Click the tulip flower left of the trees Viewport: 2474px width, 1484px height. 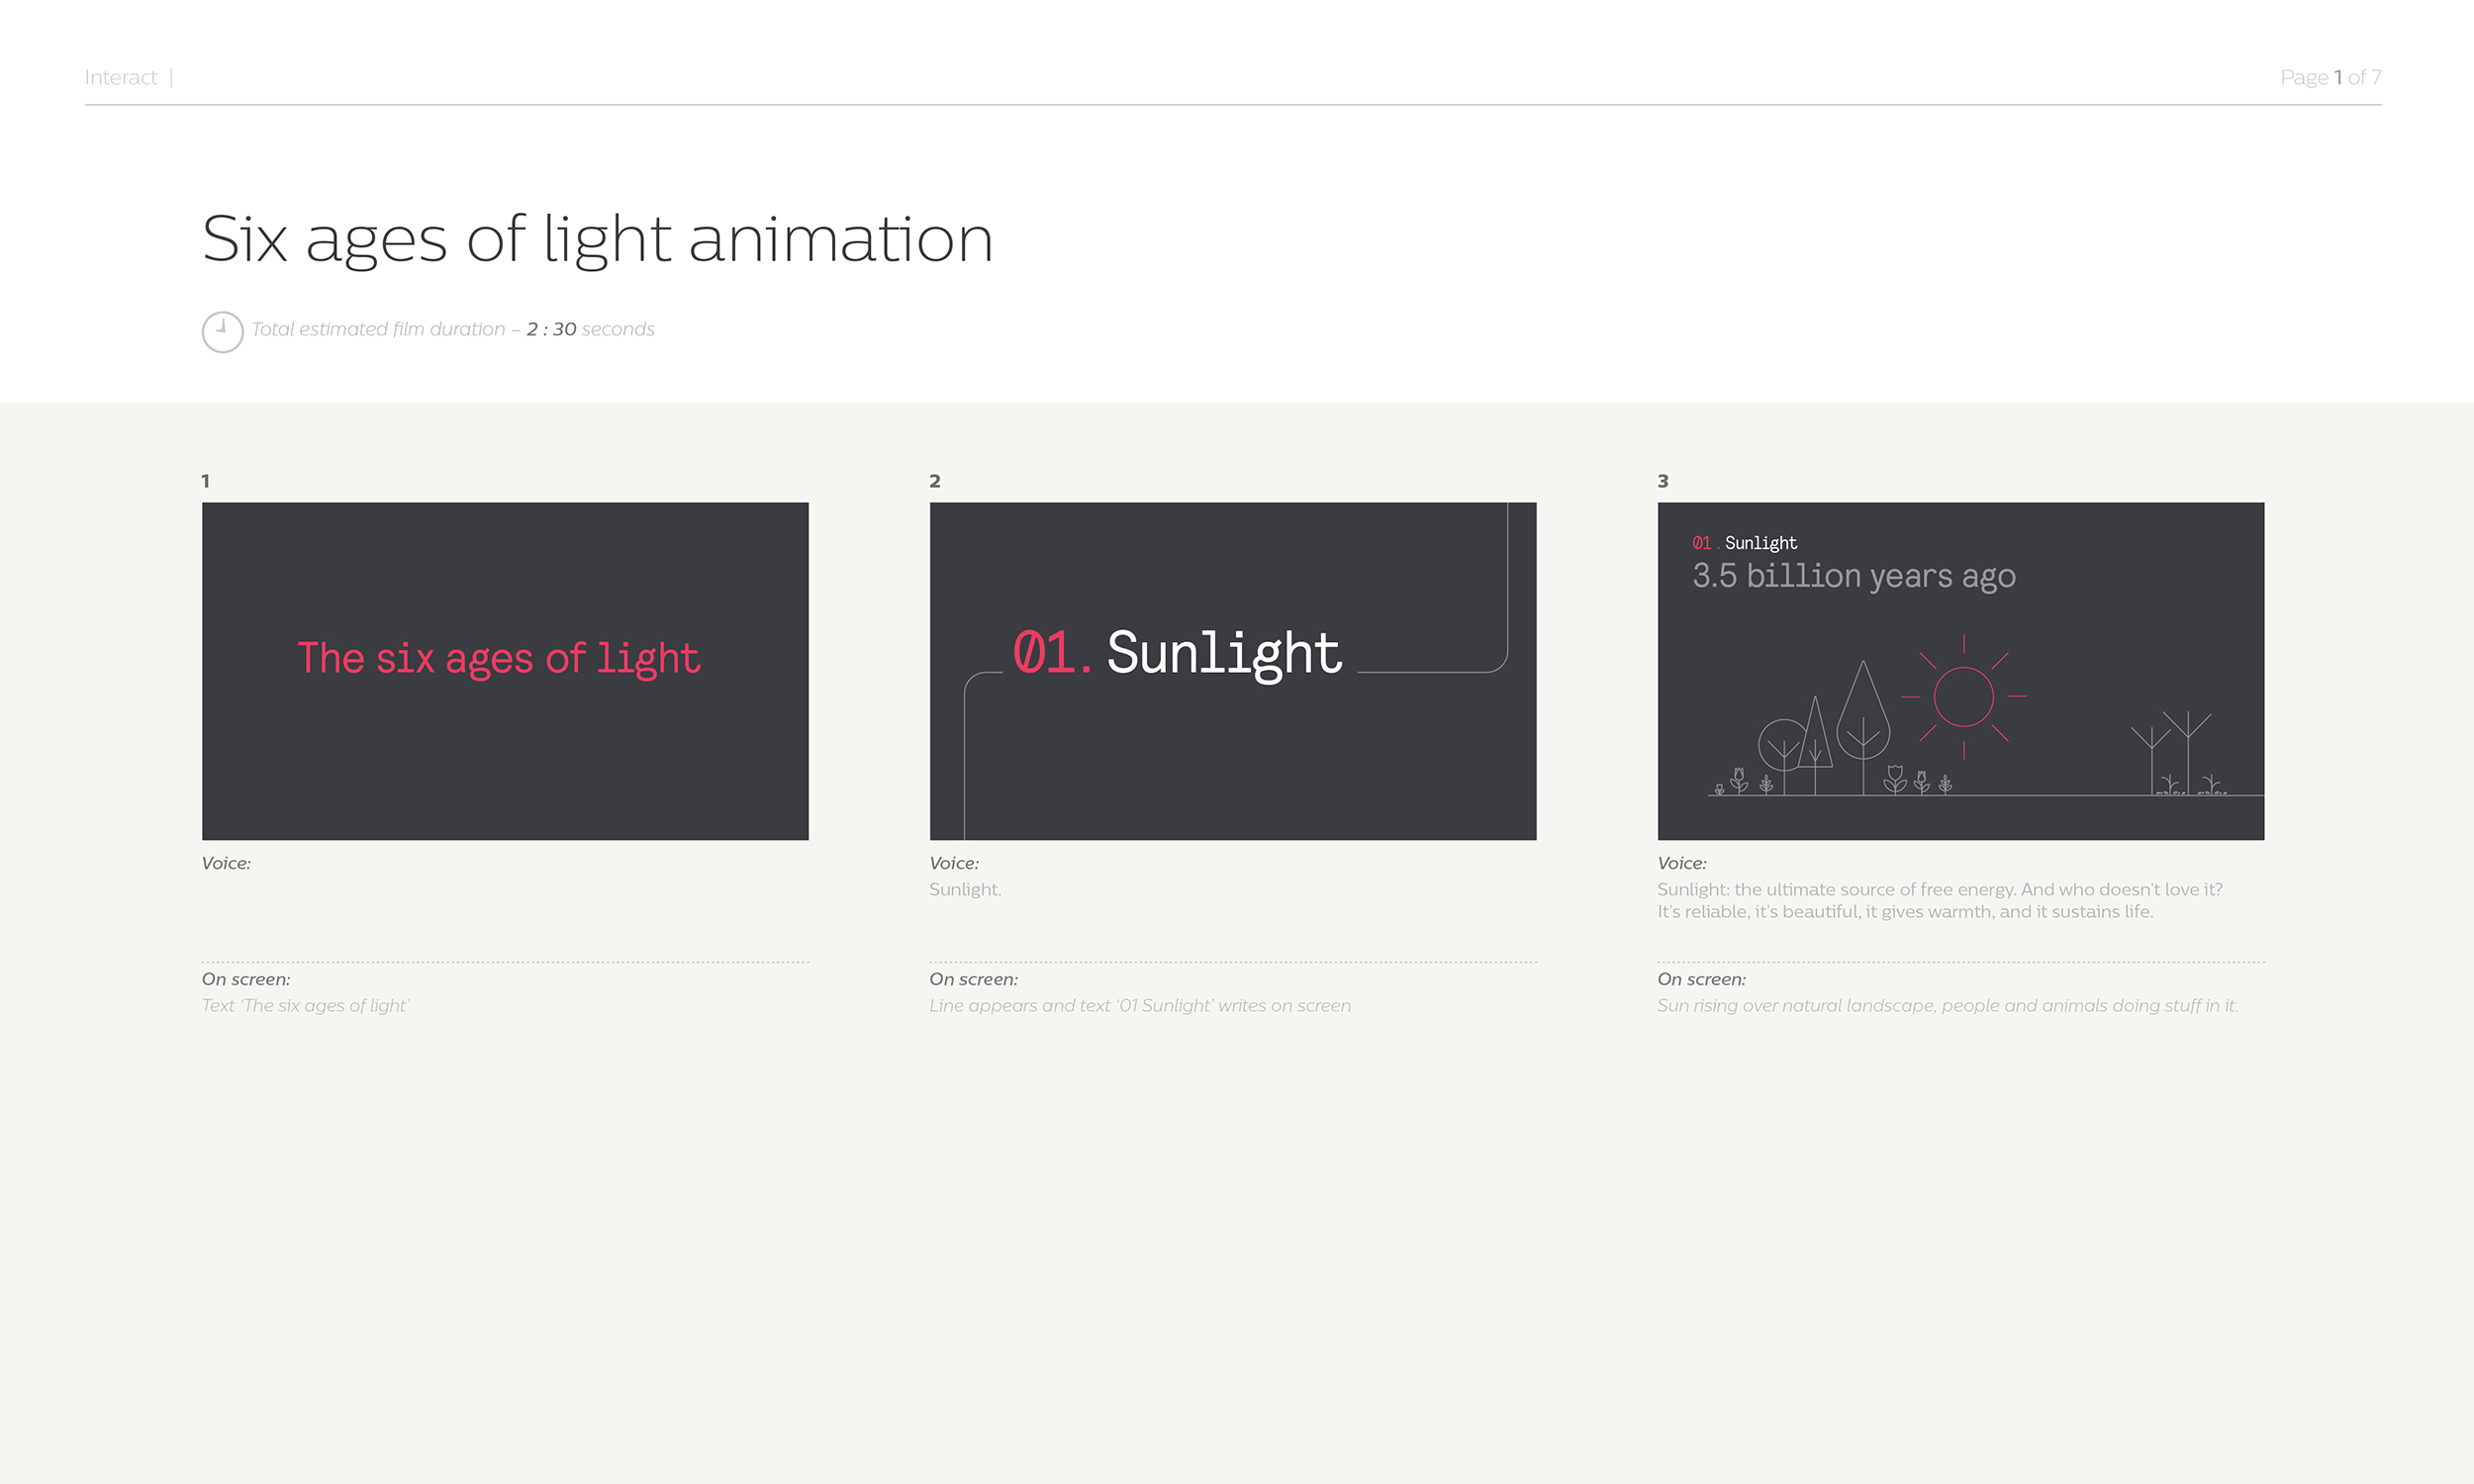(x=1739, y=780)
